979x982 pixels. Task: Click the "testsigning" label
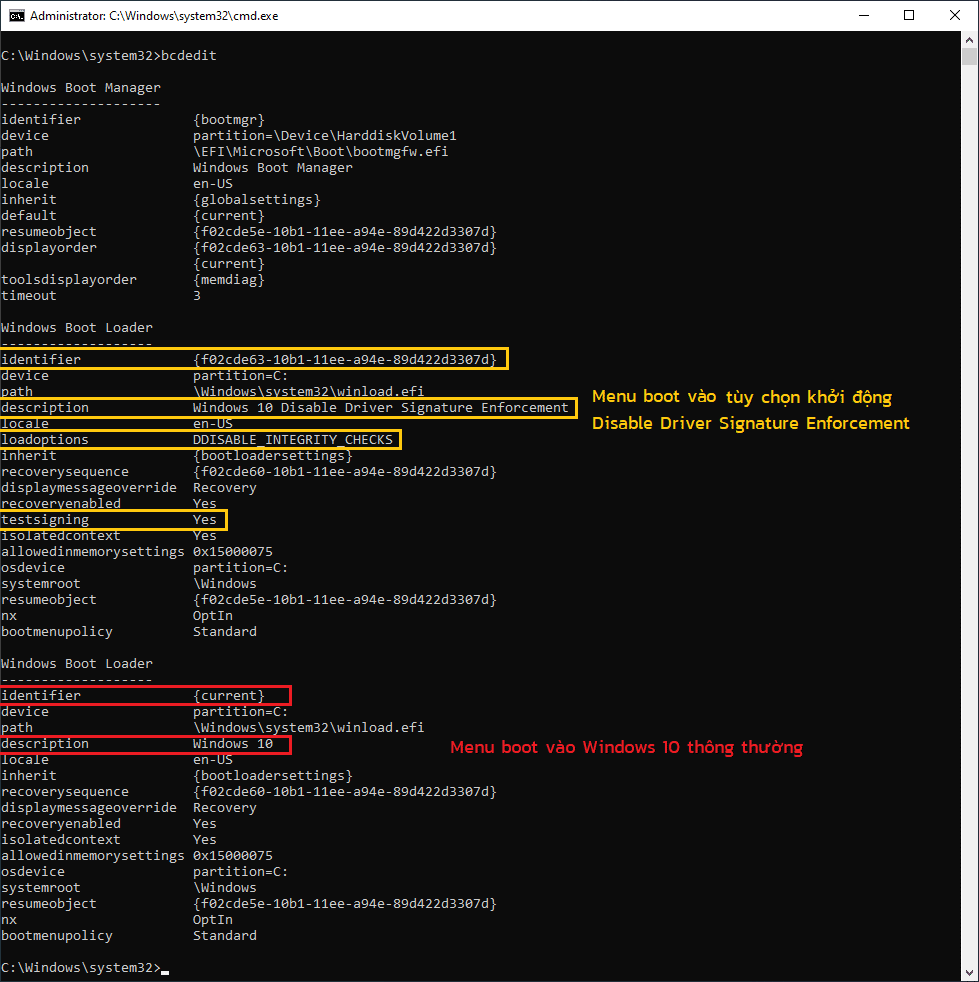(45, 520)
